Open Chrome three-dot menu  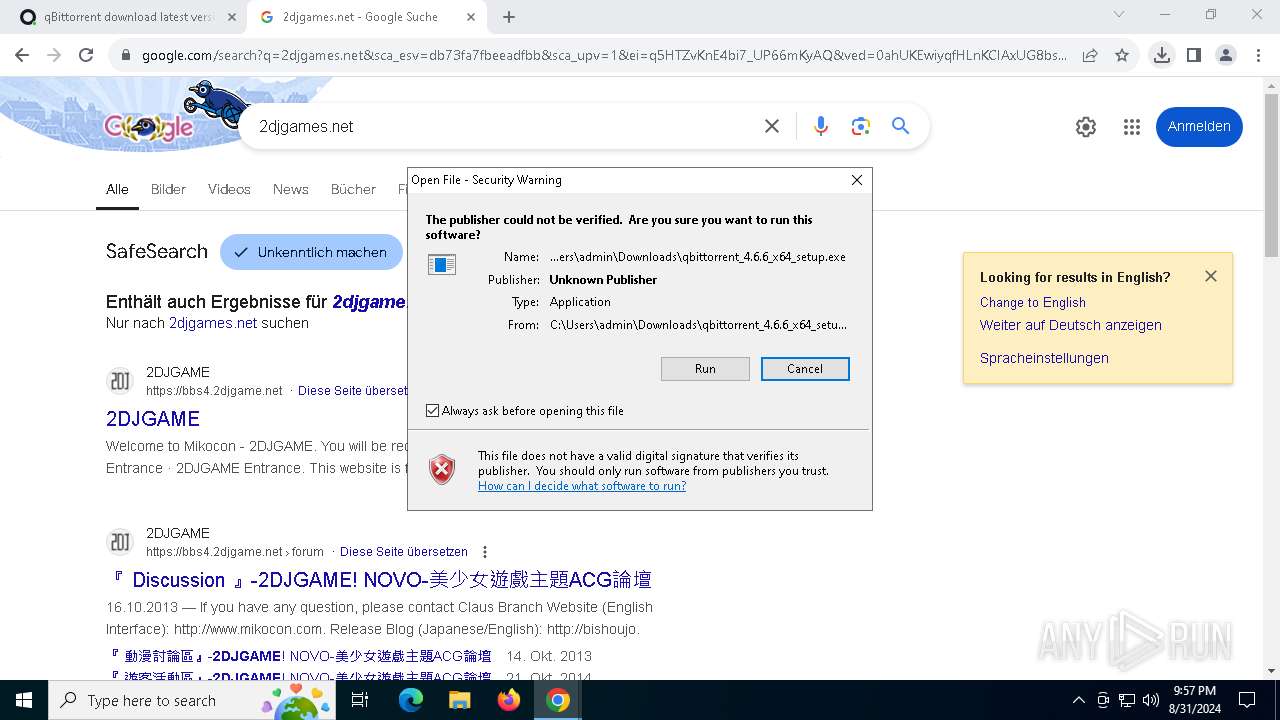point(1258,56)
